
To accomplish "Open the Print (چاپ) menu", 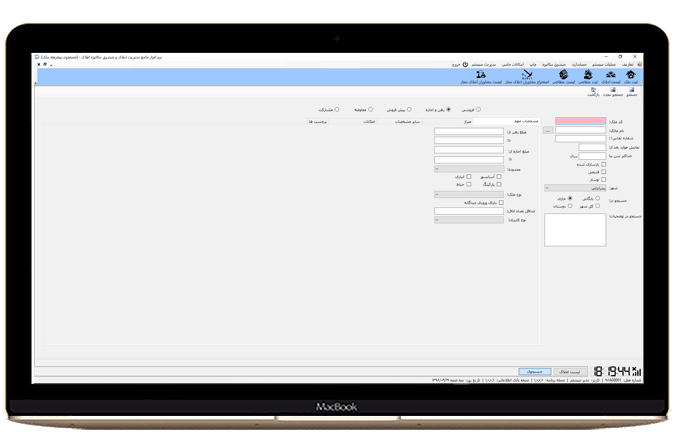I will point(533,65).
